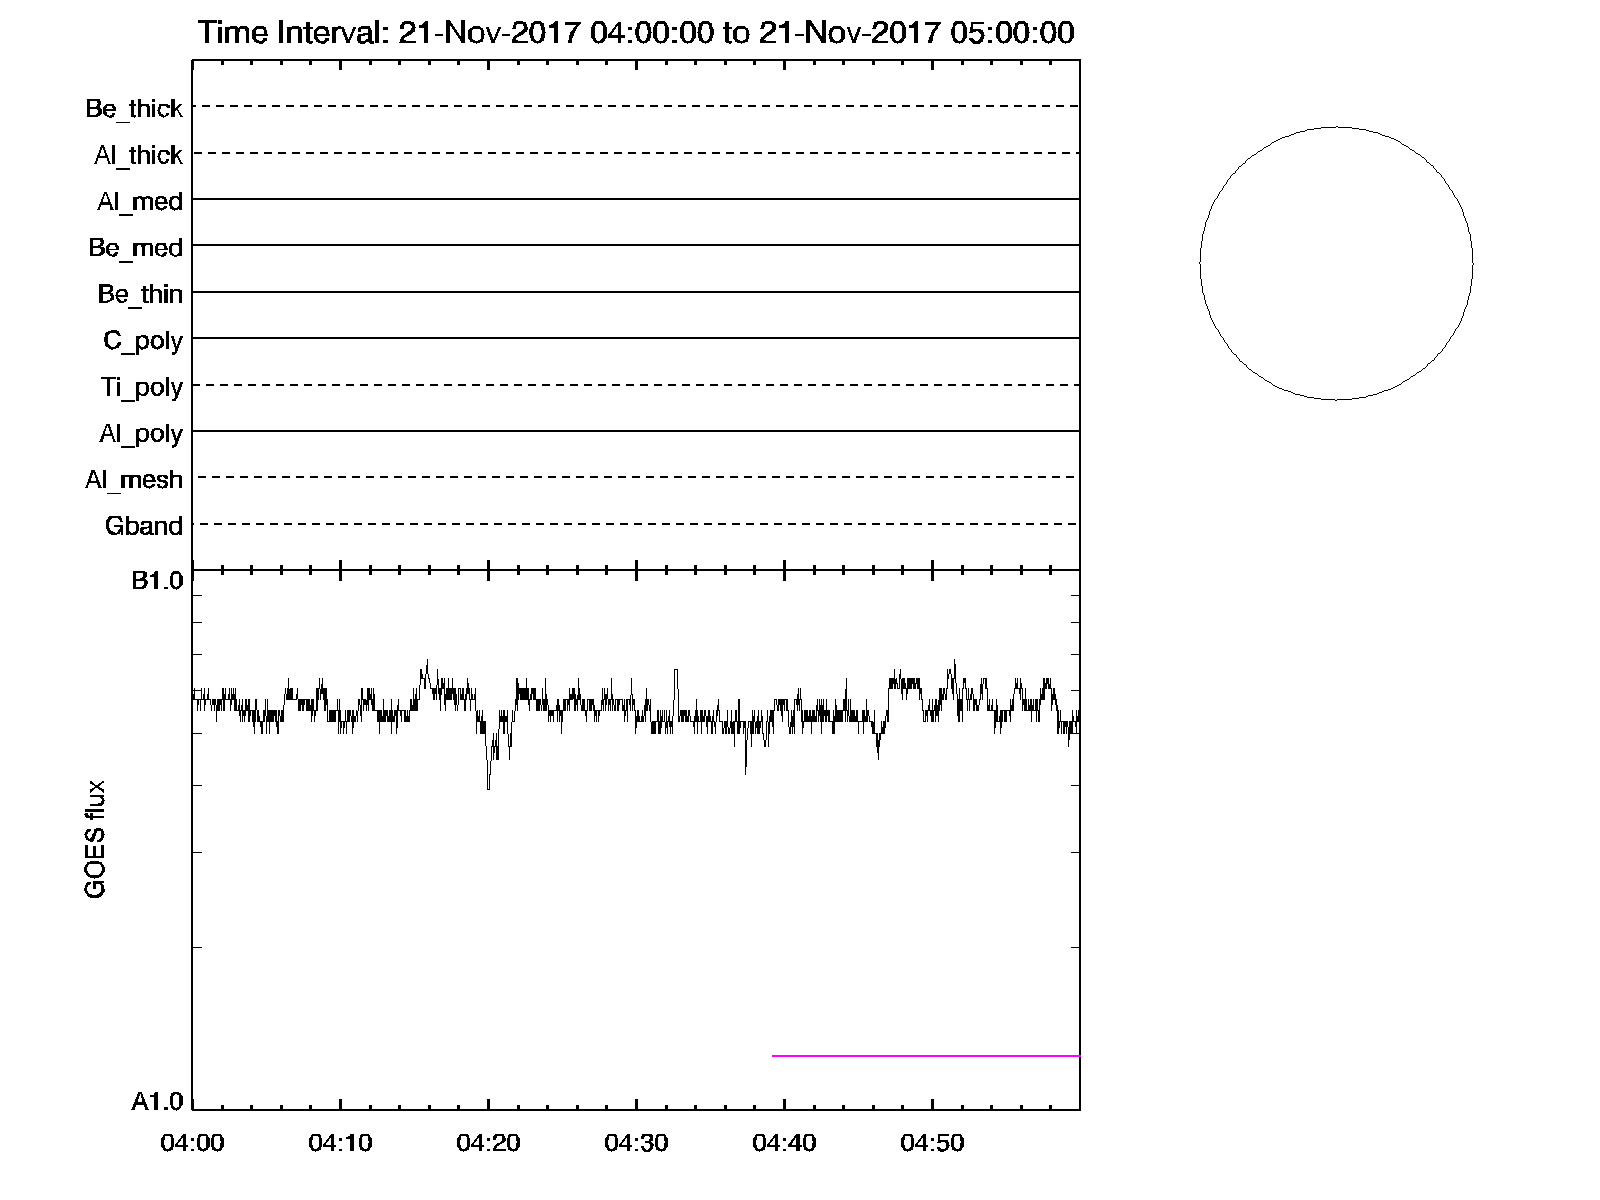Click the B1.0 flux level label
The image size is (1600, 1200).
157,581
